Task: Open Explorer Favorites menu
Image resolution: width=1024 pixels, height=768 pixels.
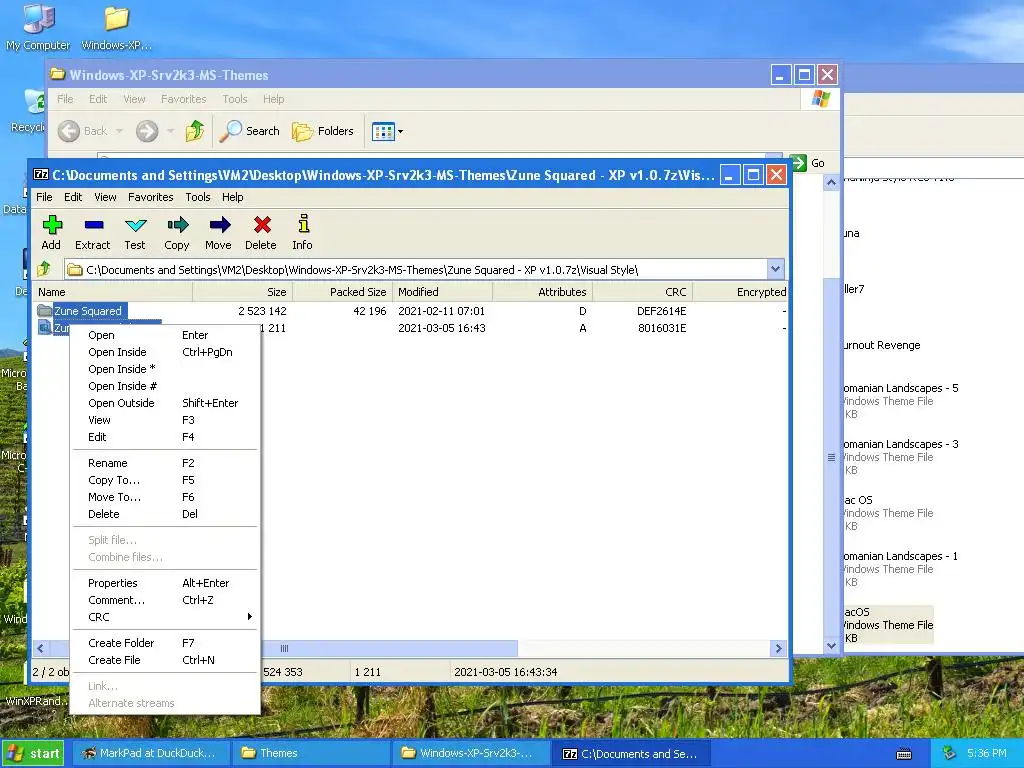Action: pyautogui.click(x=184, y=99)
